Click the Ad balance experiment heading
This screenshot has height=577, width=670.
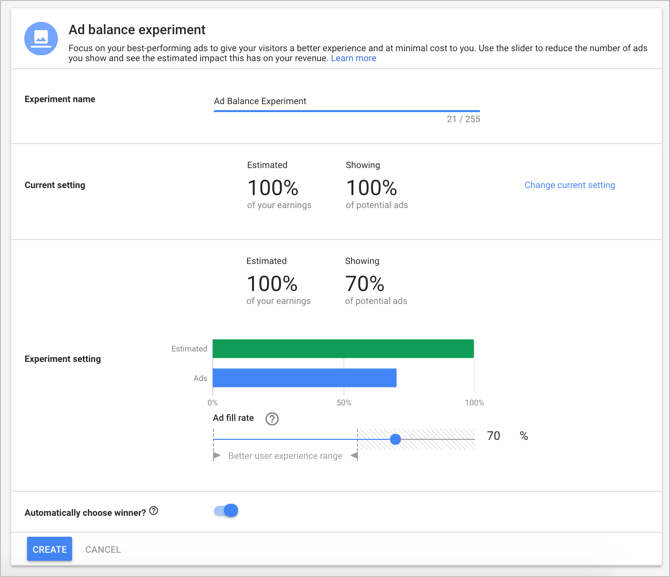pos(137,30)
